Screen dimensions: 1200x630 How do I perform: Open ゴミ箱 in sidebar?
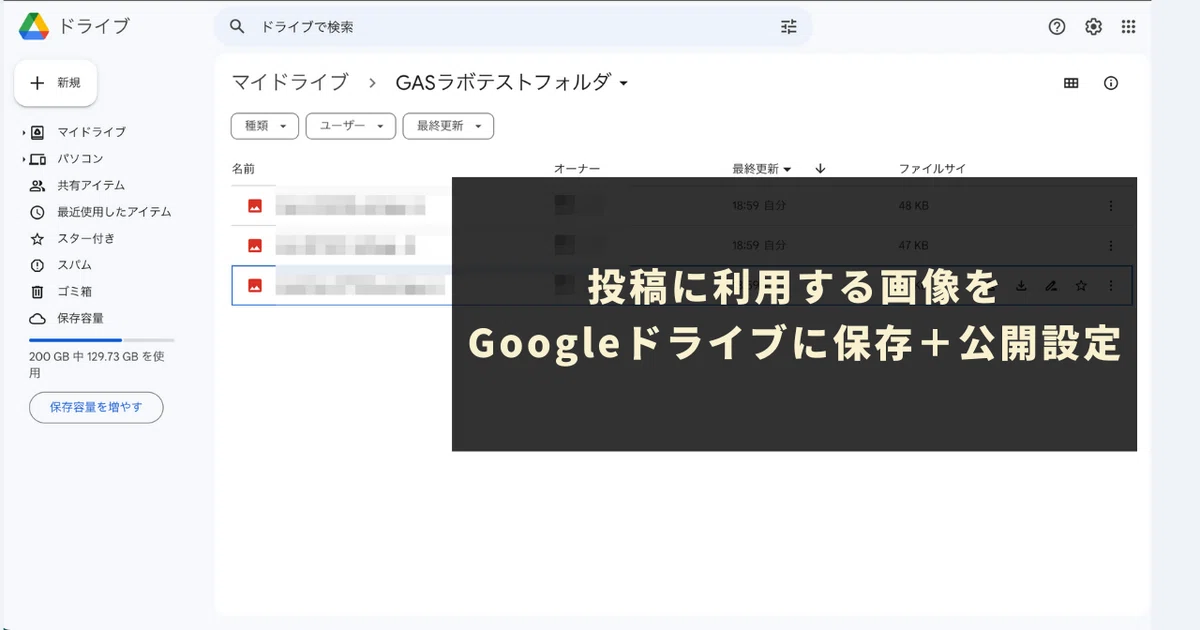[x=74, y=291]
